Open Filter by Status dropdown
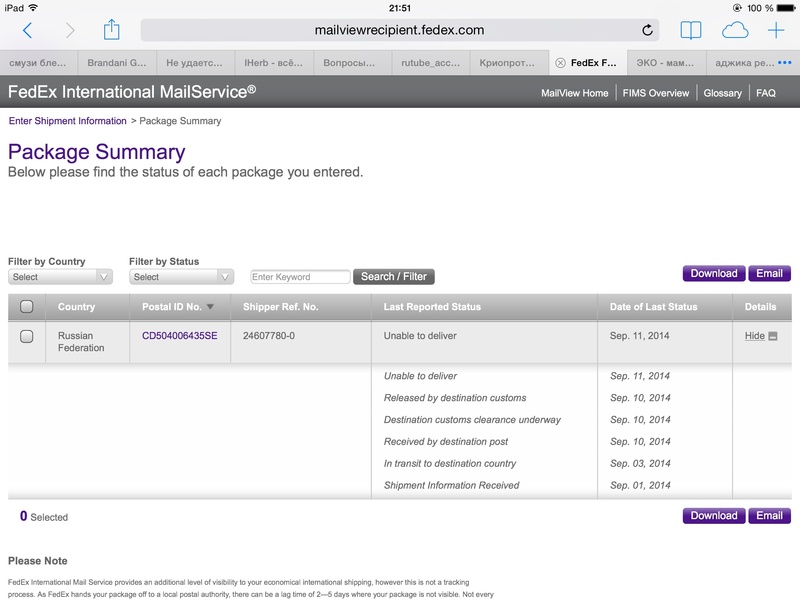The width and height of the screenshot is (800, 600). point(181,277)
